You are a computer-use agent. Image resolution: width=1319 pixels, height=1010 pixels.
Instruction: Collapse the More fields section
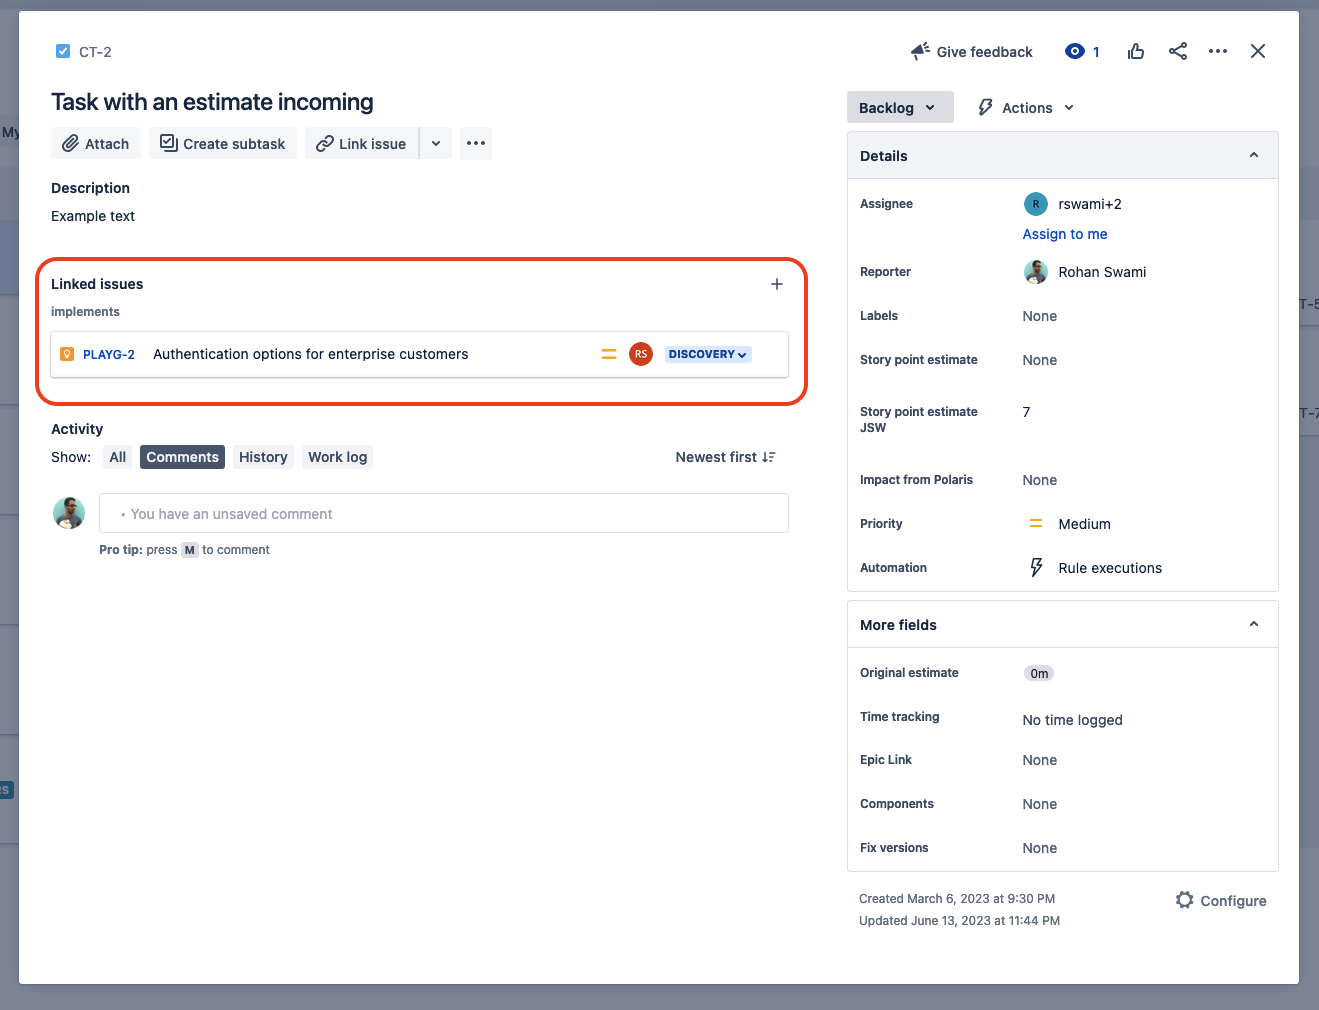(1253, 623)
